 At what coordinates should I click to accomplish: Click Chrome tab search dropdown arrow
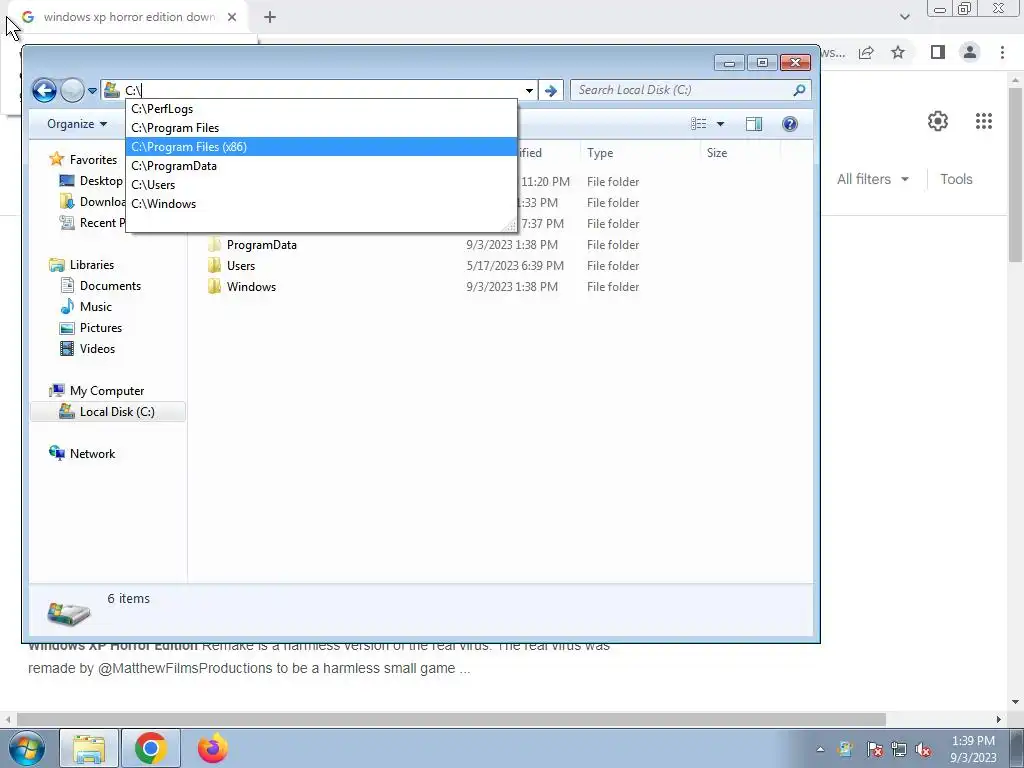pyautogui.click(x=904, y=17)
